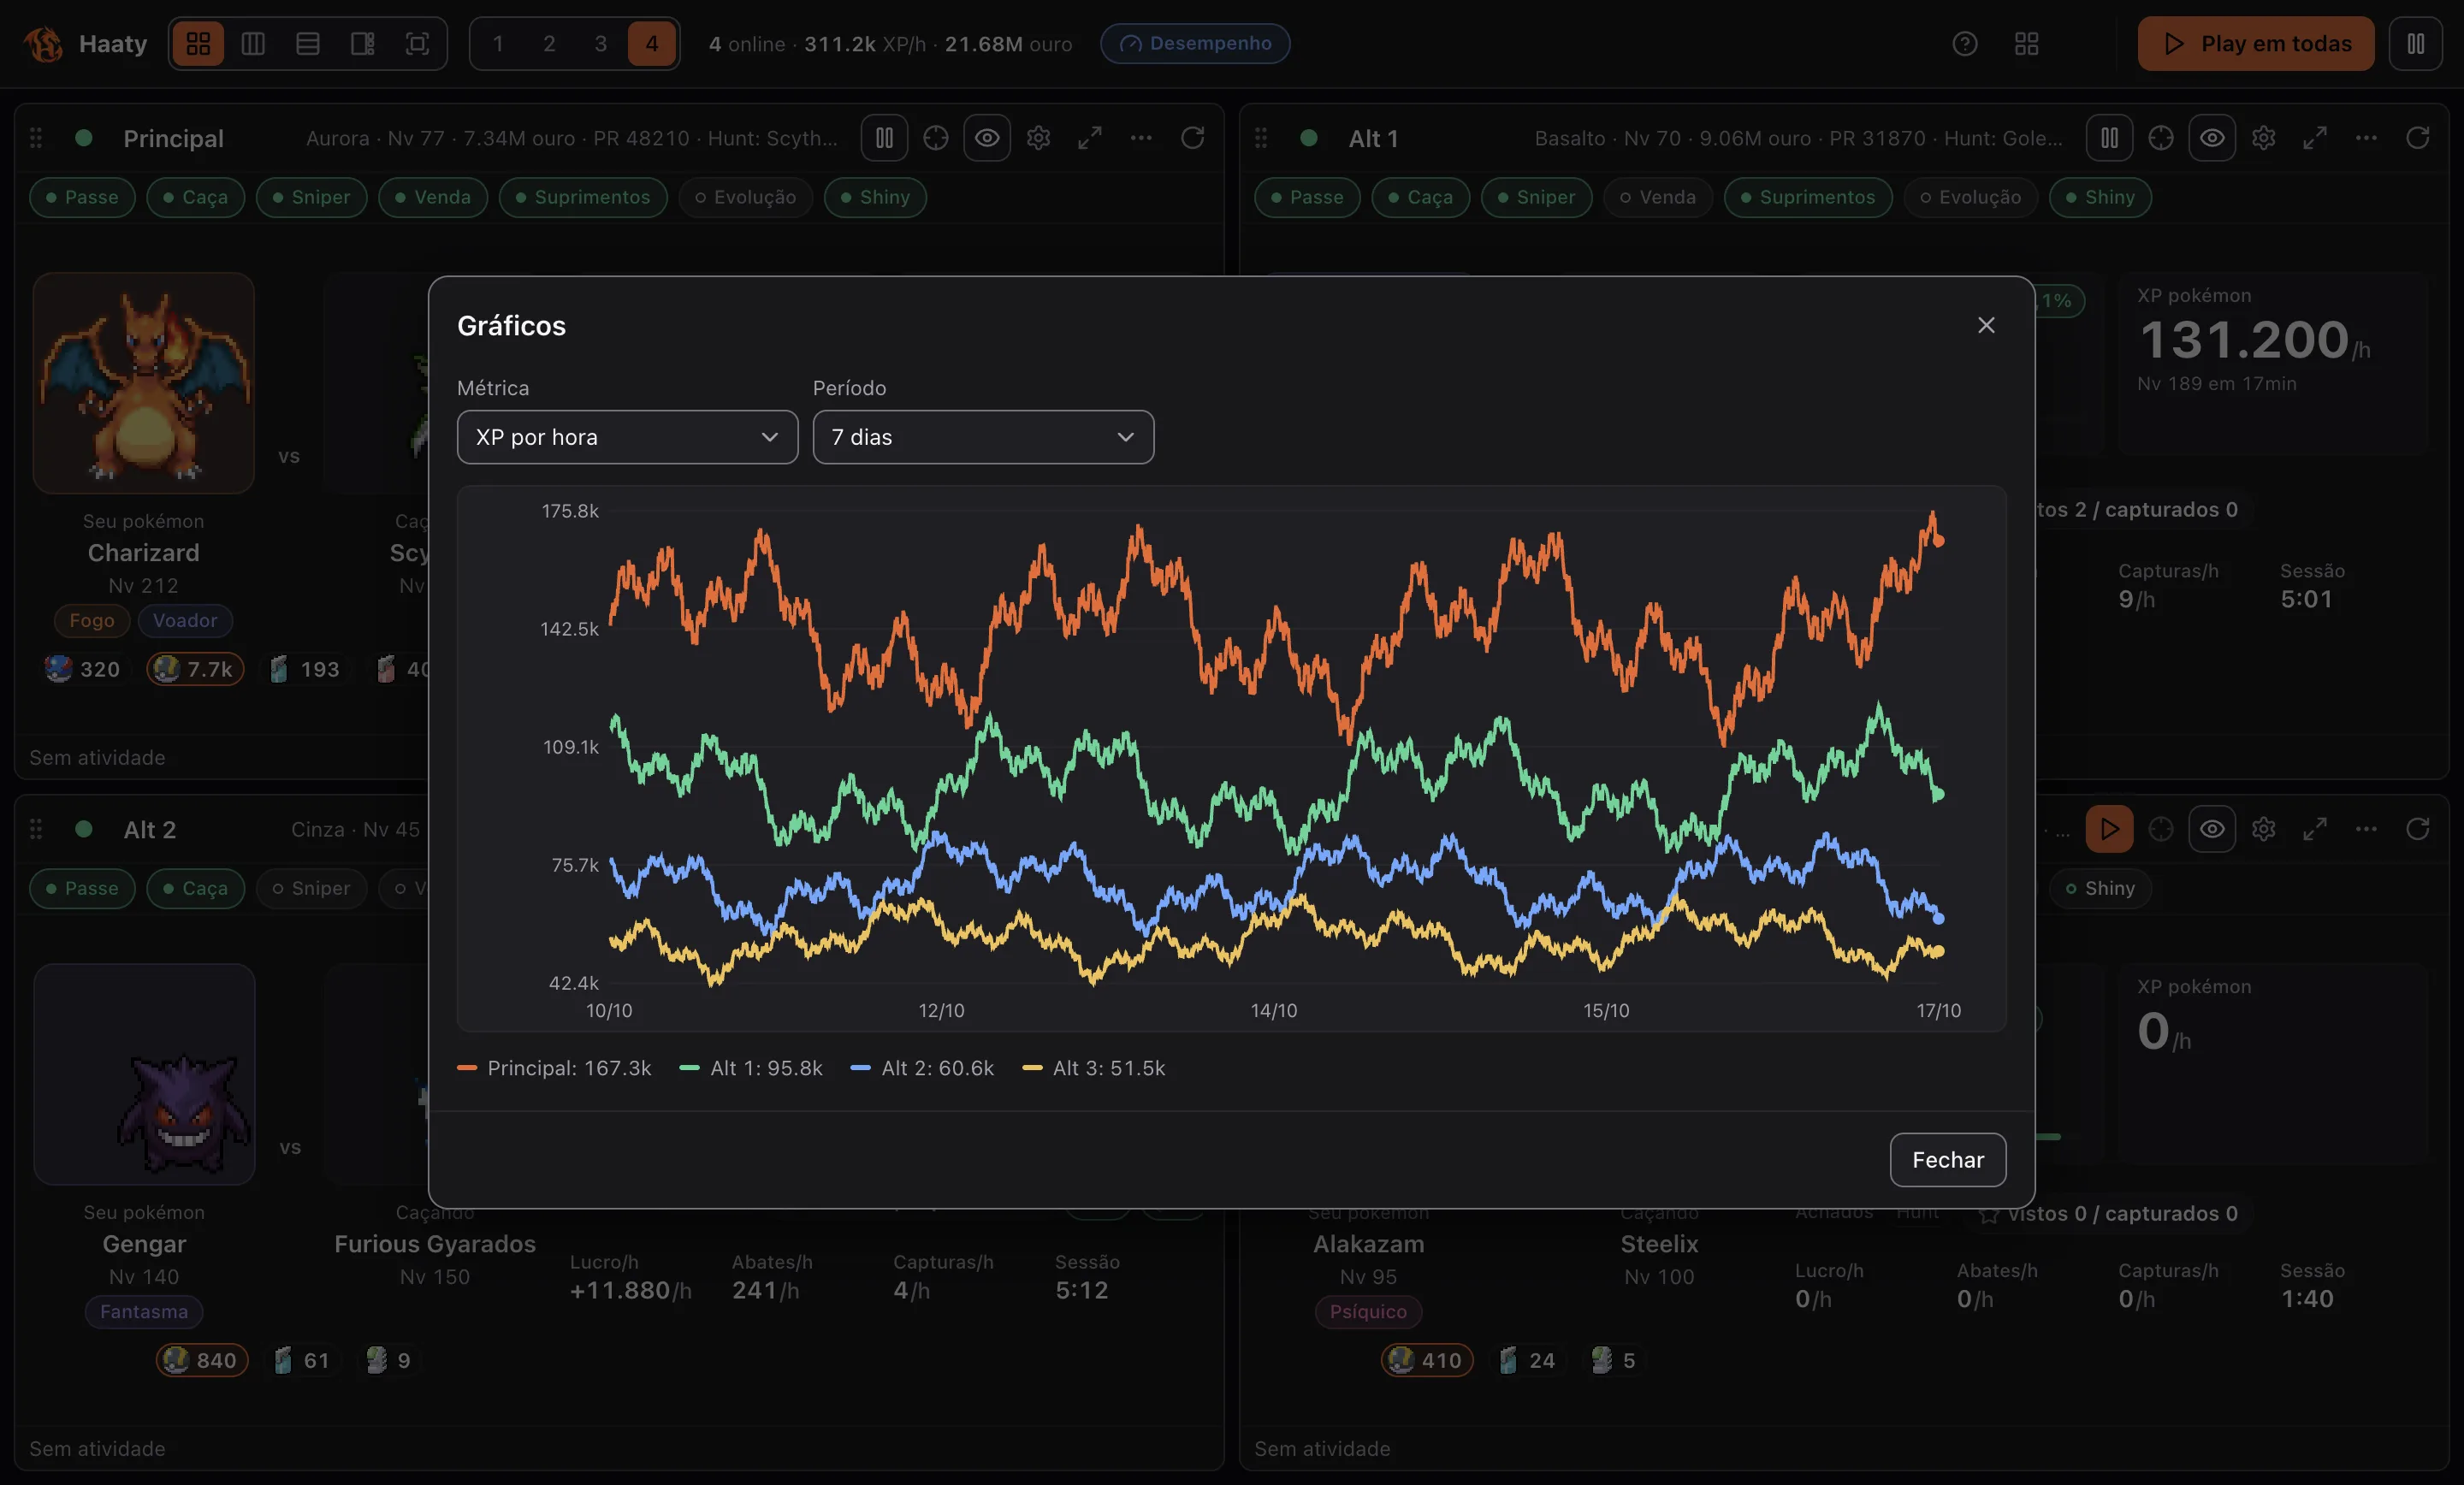Open more options in Principal panel
Image resolution: width=2464 pixels, height=1485 pixels.
[1141, 138]
